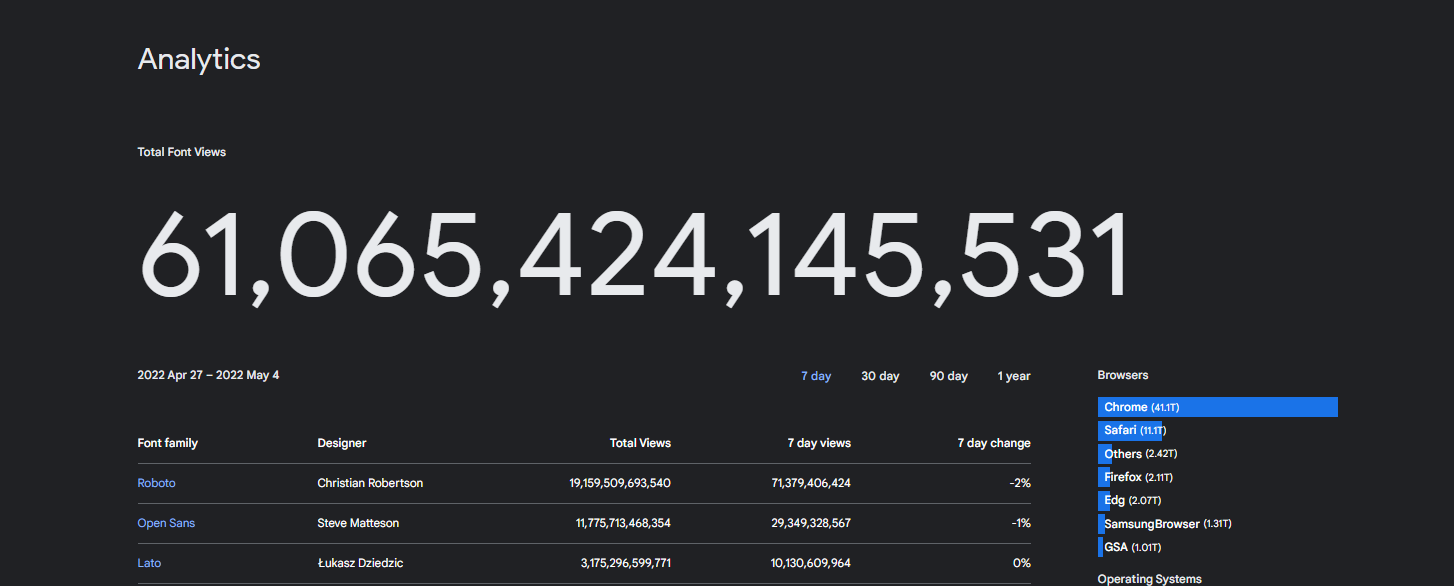The width and height of the screenshot is (1454, 586).
Task: Click the Designer column header
Action: pos(342,443)
